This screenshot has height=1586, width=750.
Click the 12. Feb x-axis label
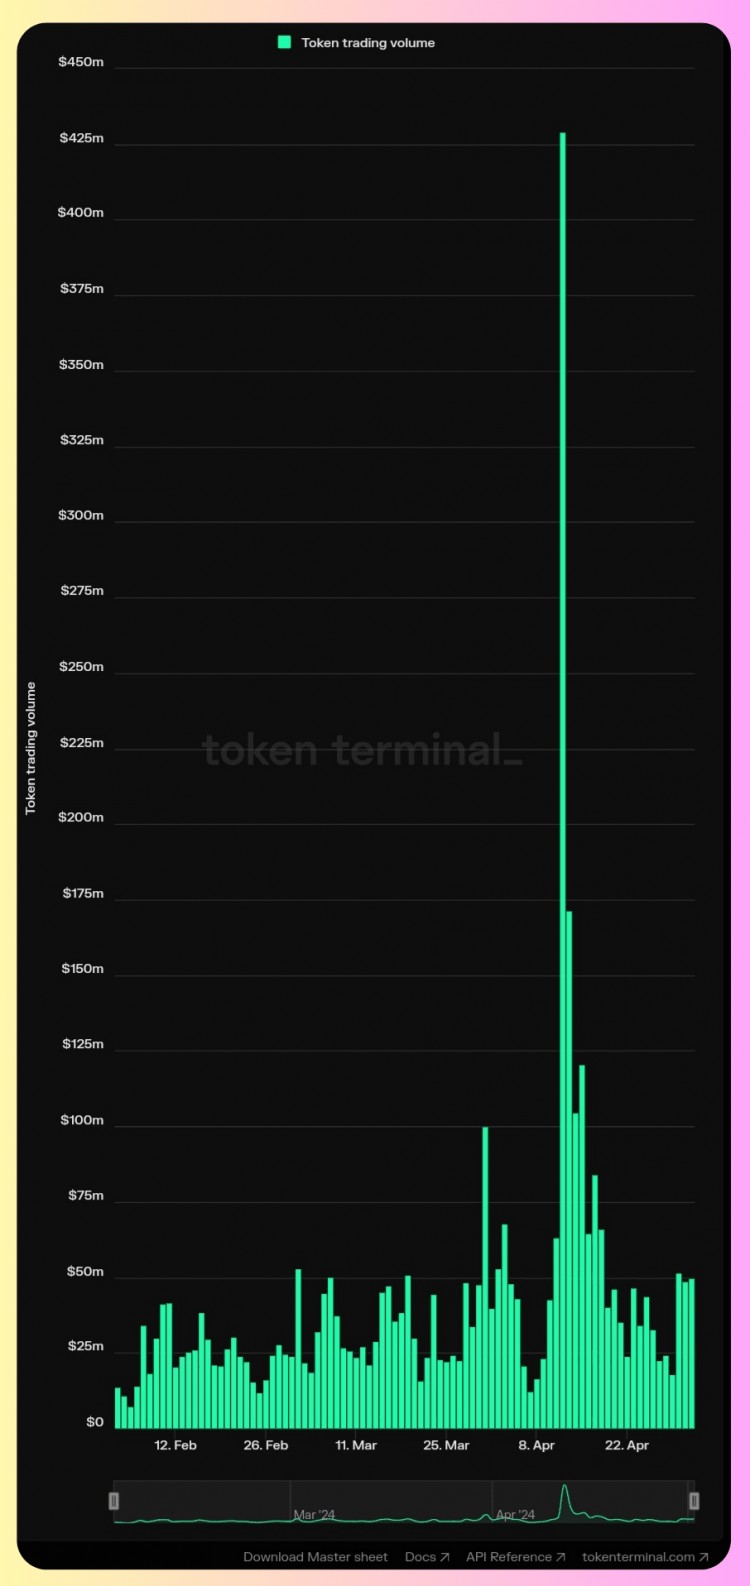pos(175,1445)
